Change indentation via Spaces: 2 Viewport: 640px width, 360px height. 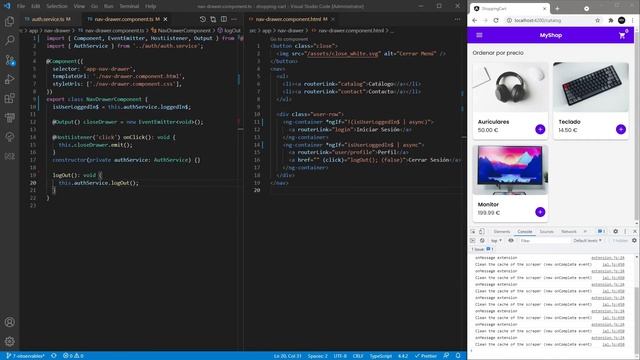tap(318, 356)
